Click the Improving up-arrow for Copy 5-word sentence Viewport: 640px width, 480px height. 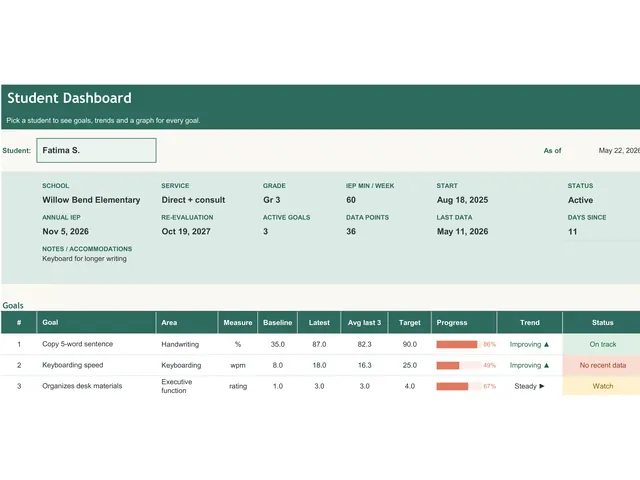pyautogui.click(x=547, y=344)
